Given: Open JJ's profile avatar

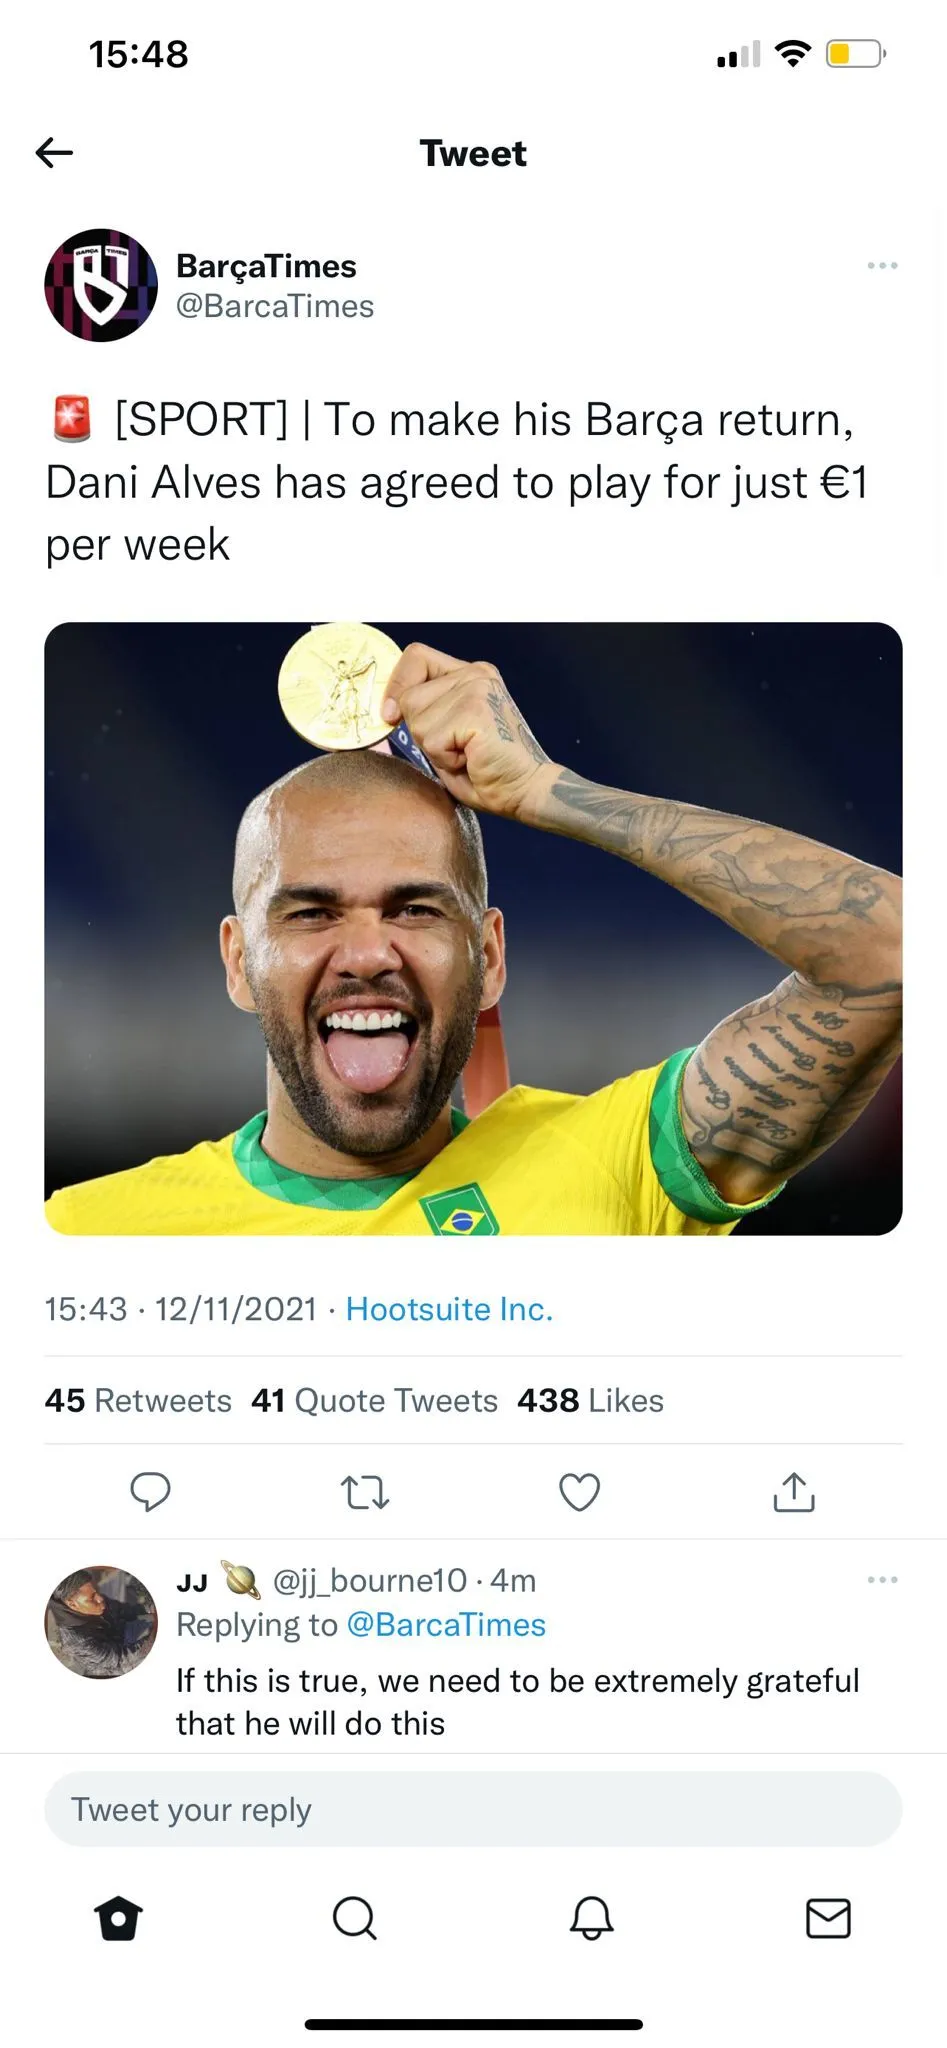Looking at the screenshot, I should (101, 1622).
